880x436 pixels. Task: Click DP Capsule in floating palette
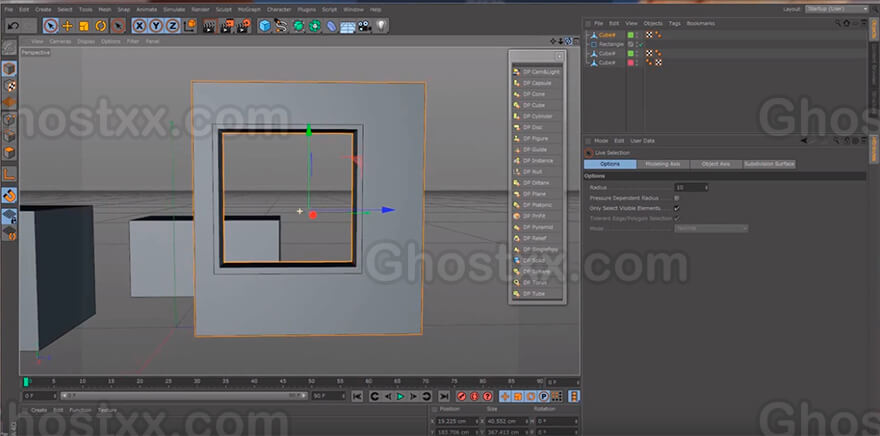(x=537, y=83)
